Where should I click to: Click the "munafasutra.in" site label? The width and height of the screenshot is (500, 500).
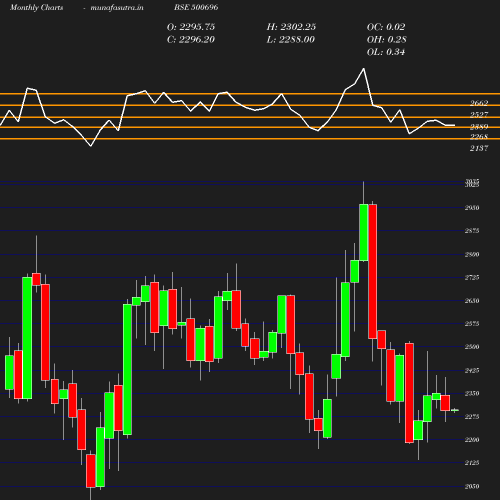click(117, 8)
